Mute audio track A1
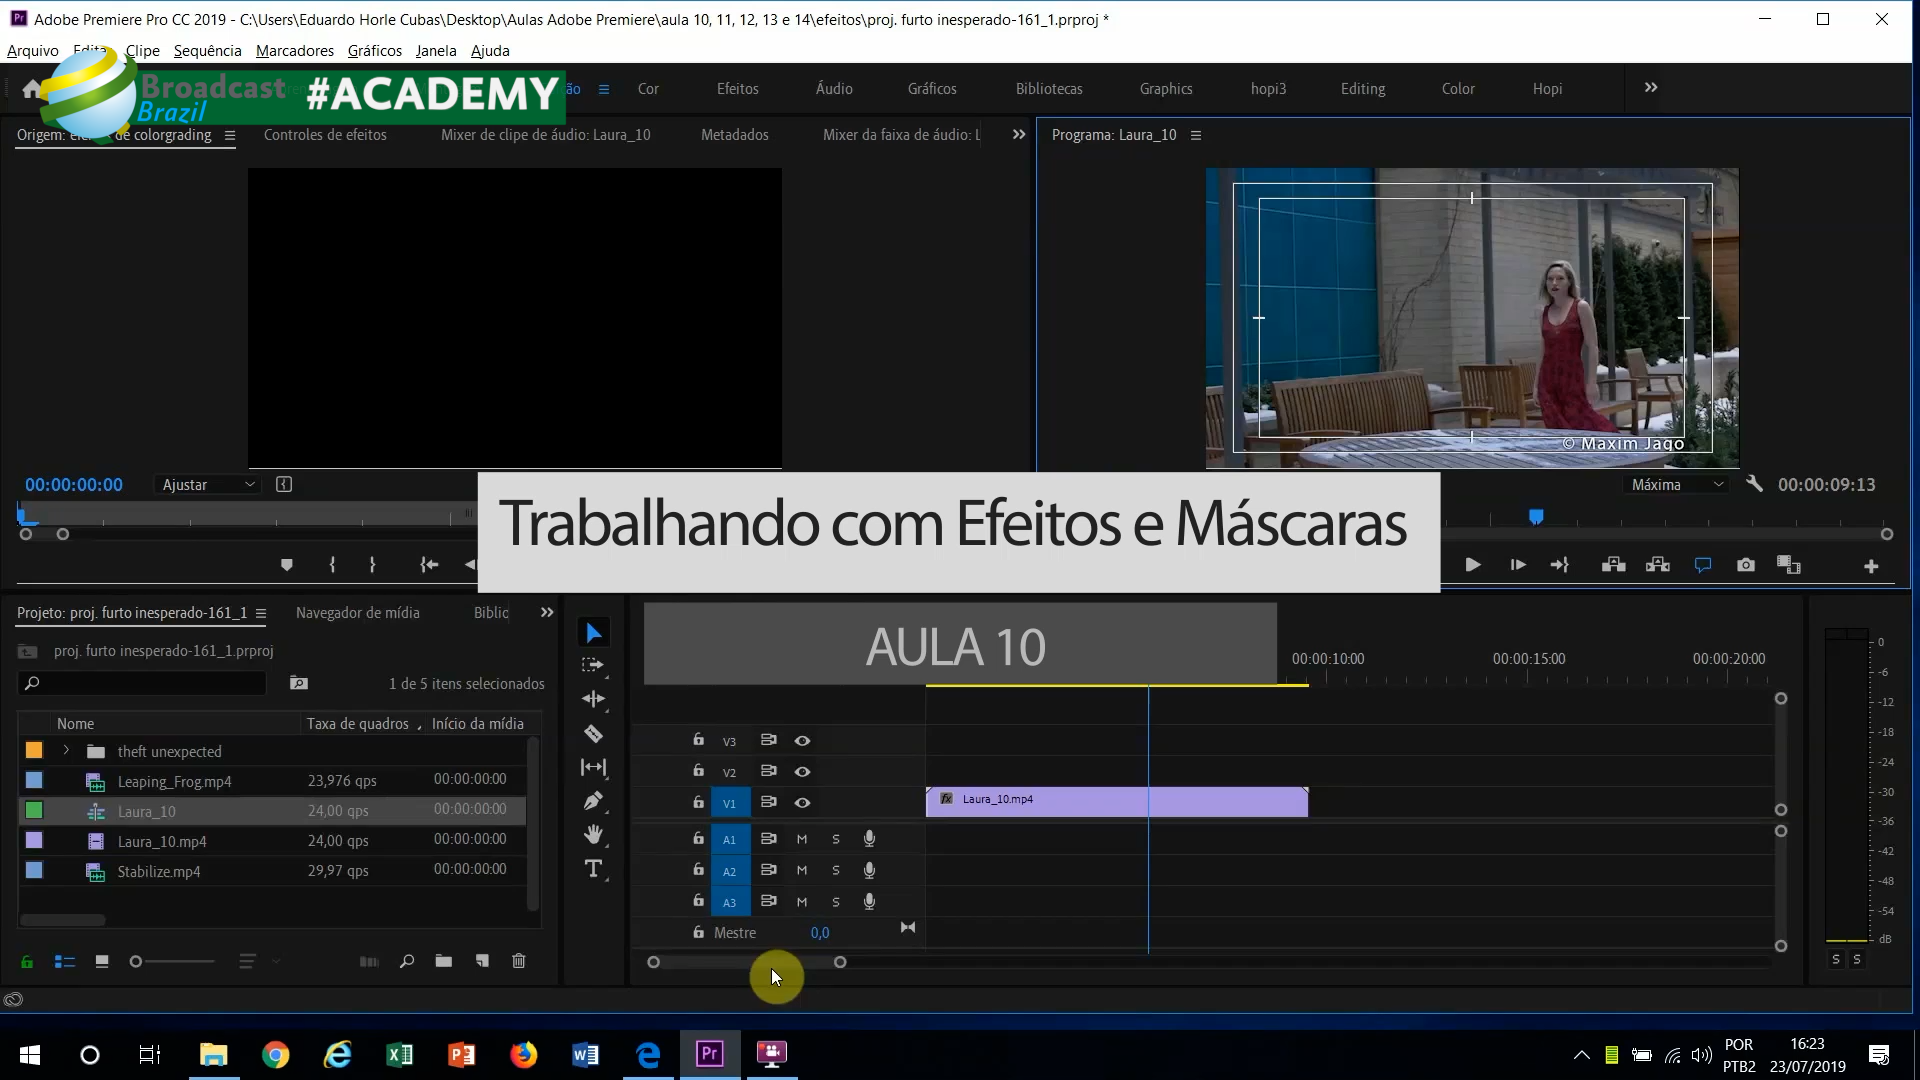The width and height of the screenshot is (1920, 1080). click(802, 839)
